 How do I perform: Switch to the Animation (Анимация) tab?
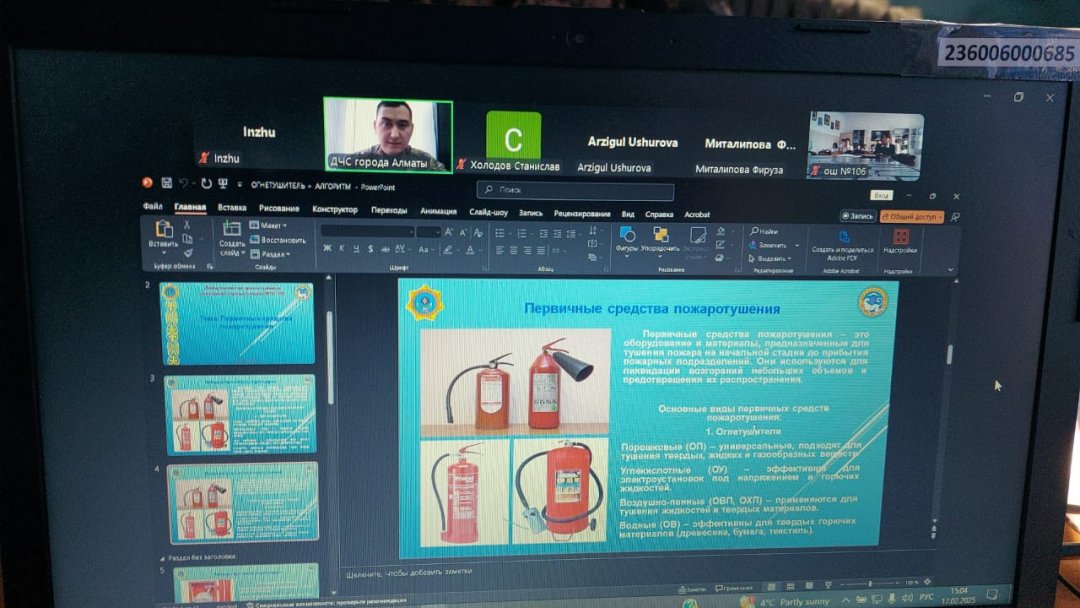pos(438,211)
